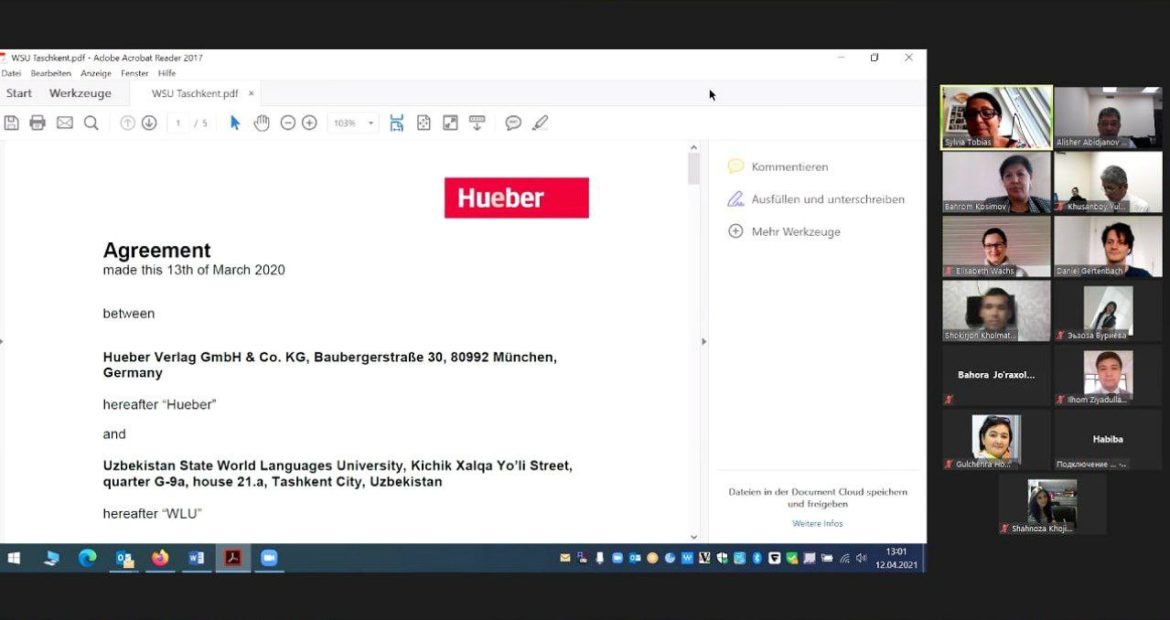This screenshot has height=620, width=1170.
Task: Go to next page arrow button
Action: click(149, 123)
